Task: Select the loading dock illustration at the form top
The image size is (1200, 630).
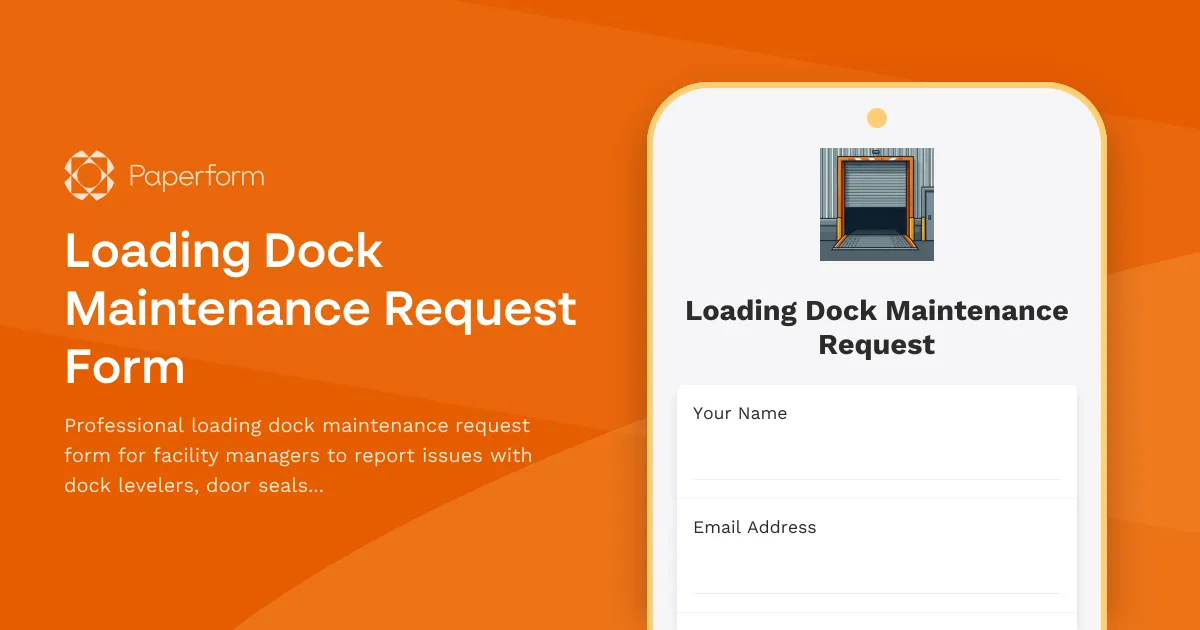Action: tap(877, 203)
